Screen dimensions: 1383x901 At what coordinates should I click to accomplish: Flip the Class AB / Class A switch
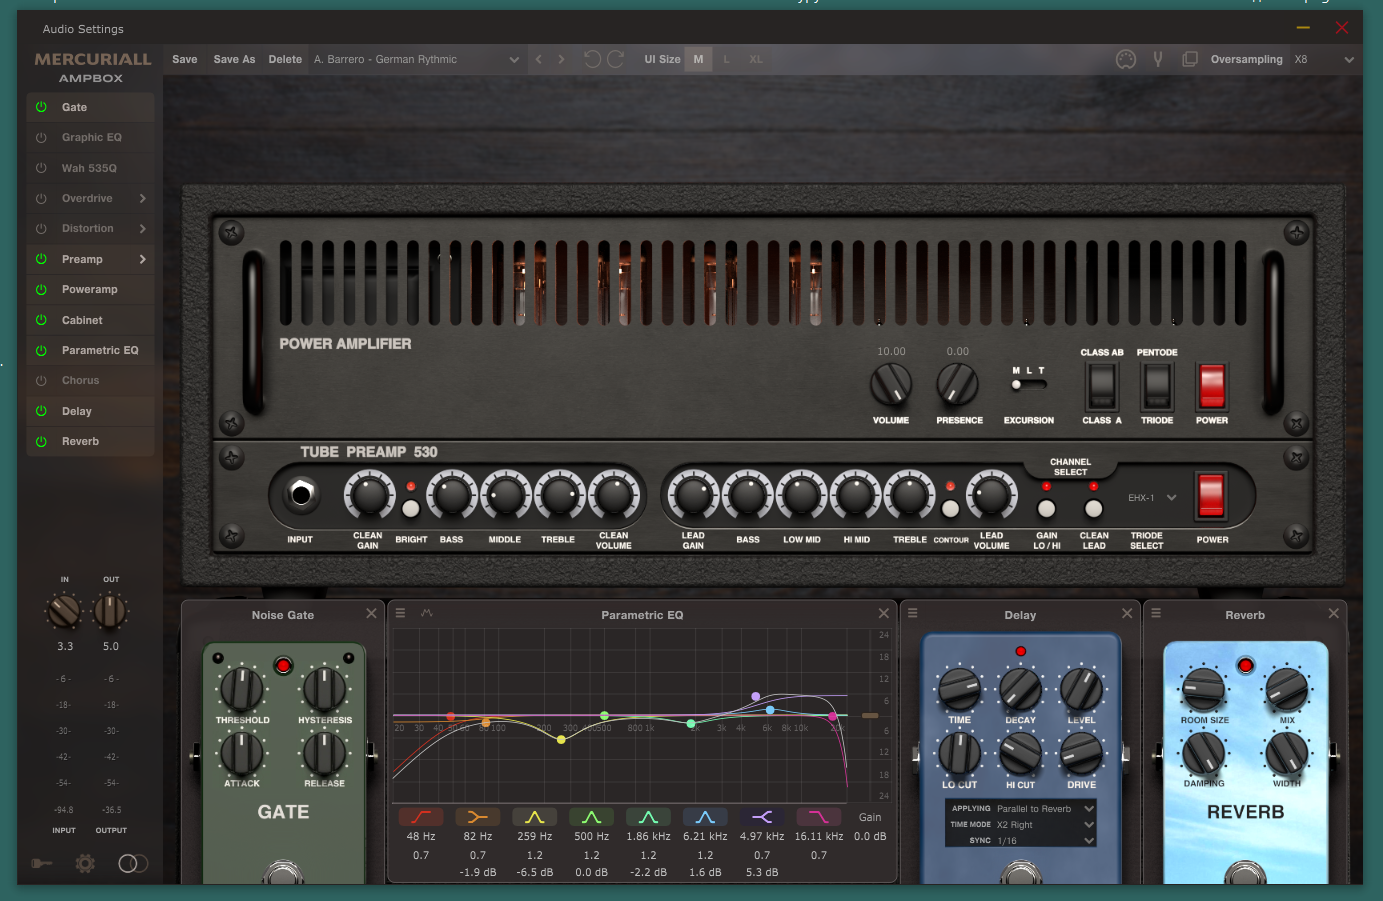[x=1102, y=386]
